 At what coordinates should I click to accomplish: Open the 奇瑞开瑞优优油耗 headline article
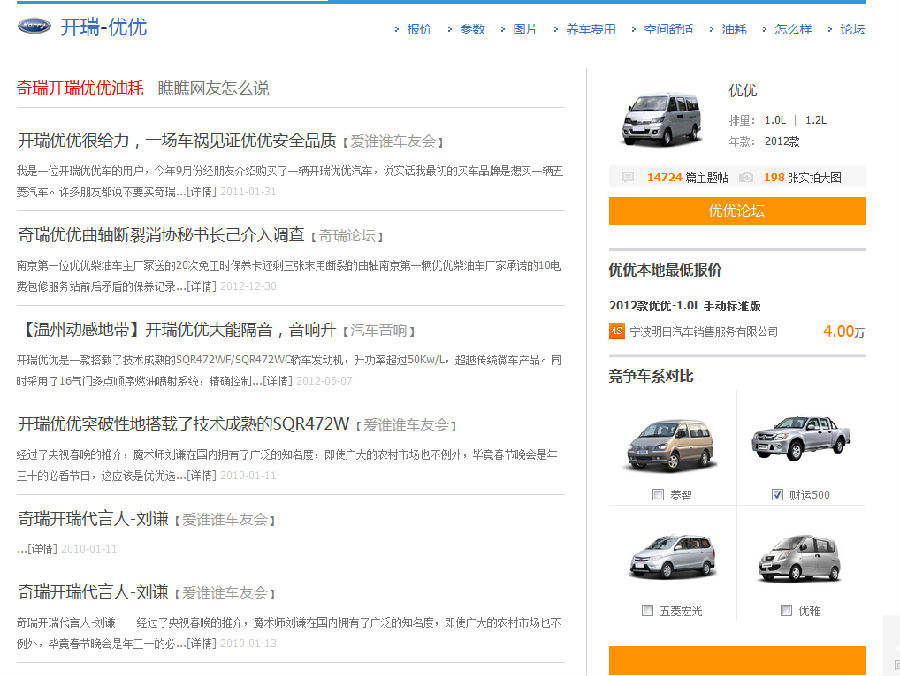[80, 87]
